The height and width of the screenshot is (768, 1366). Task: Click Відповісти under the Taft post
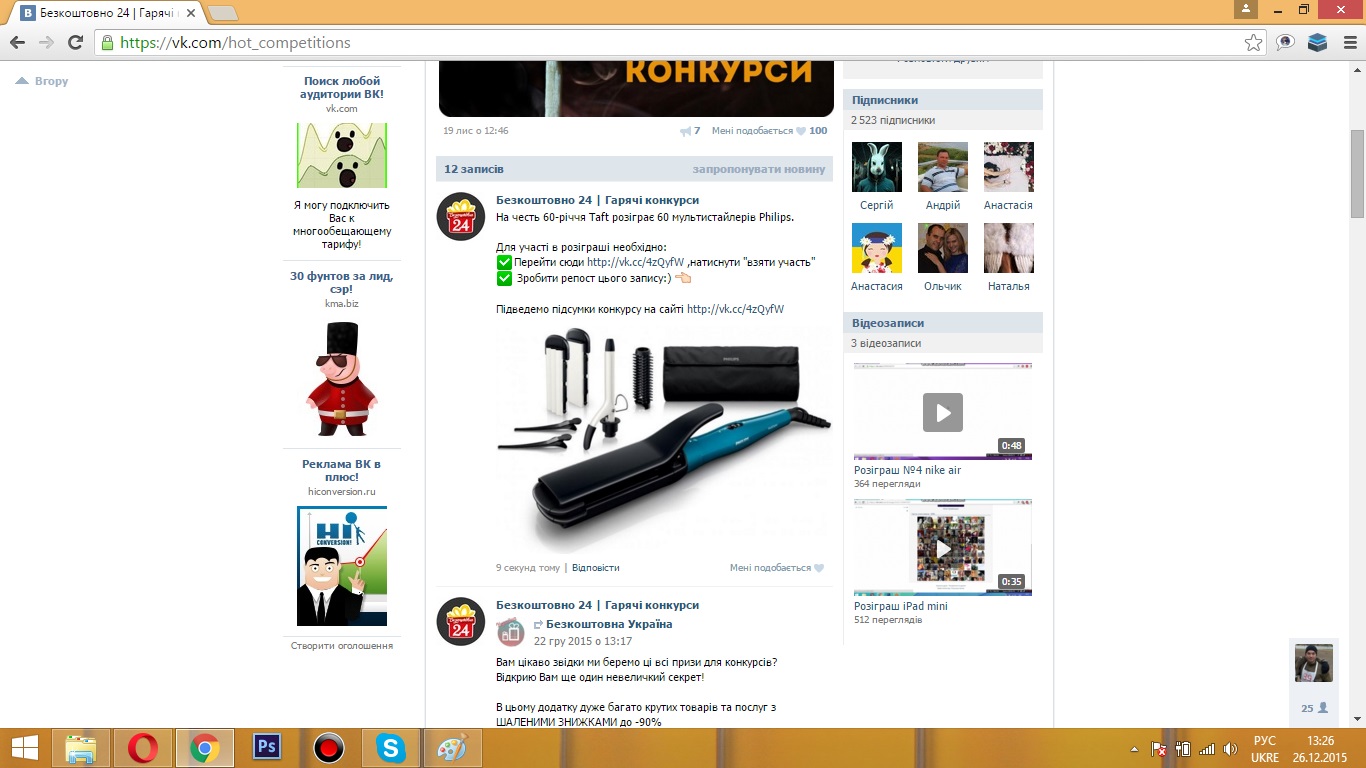click(x=596, y=567)
